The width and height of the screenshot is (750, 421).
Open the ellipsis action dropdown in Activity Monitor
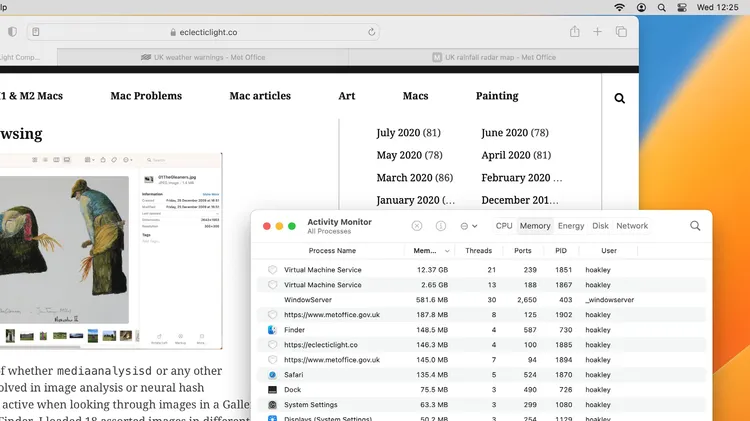pos(467,226)
